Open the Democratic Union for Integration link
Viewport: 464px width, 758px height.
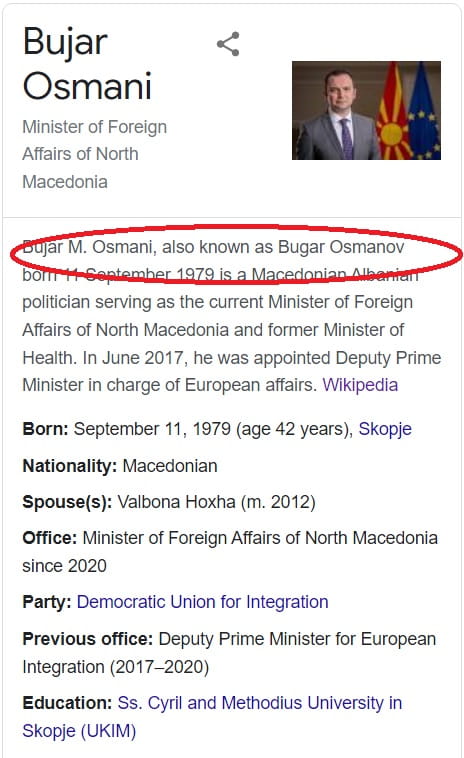click(203, 602)
